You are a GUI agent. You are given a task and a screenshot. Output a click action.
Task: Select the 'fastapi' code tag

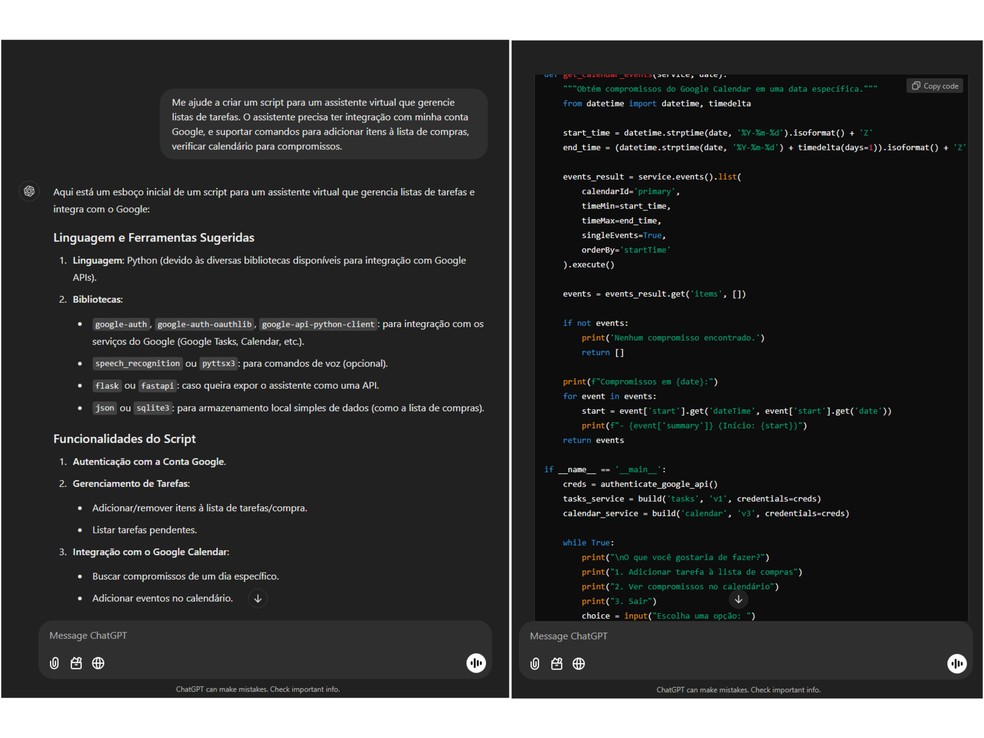tap(157, 386)
